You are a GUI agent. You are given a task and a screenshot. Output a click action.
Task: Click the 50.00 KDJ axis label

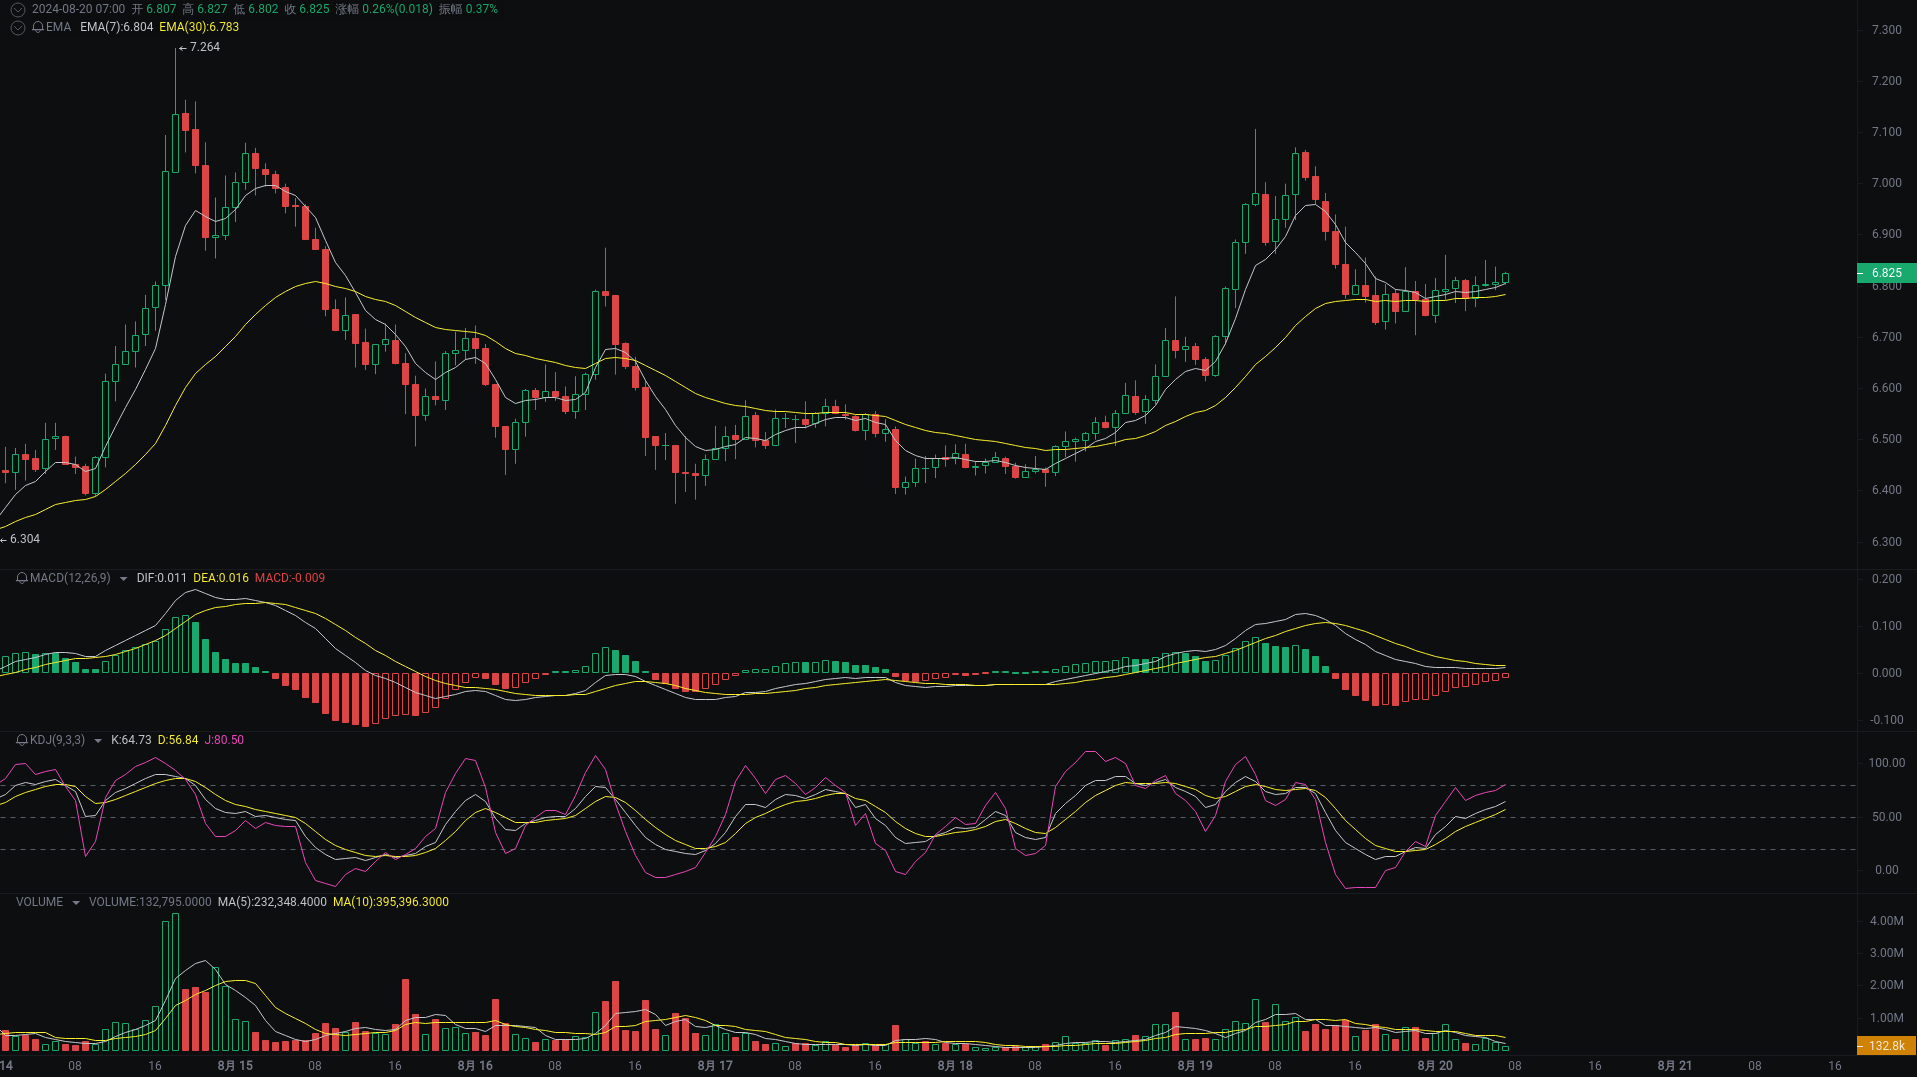click(1887, 817)
